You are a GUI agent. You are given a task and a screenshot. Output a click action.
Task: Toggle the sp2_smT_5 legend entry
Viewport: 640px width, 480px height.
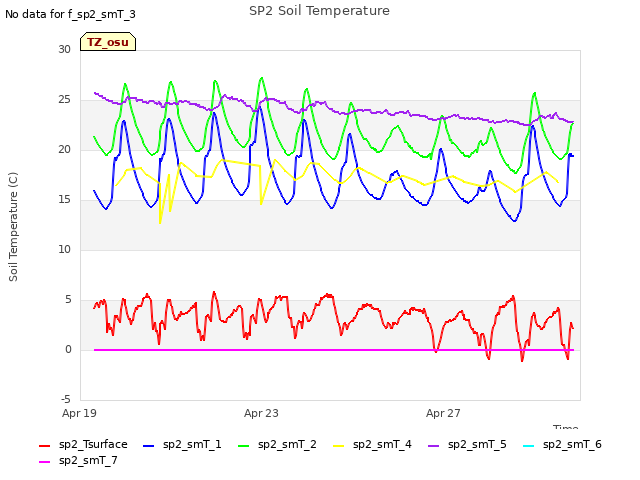pyautogui.click(x=467, y=444)
